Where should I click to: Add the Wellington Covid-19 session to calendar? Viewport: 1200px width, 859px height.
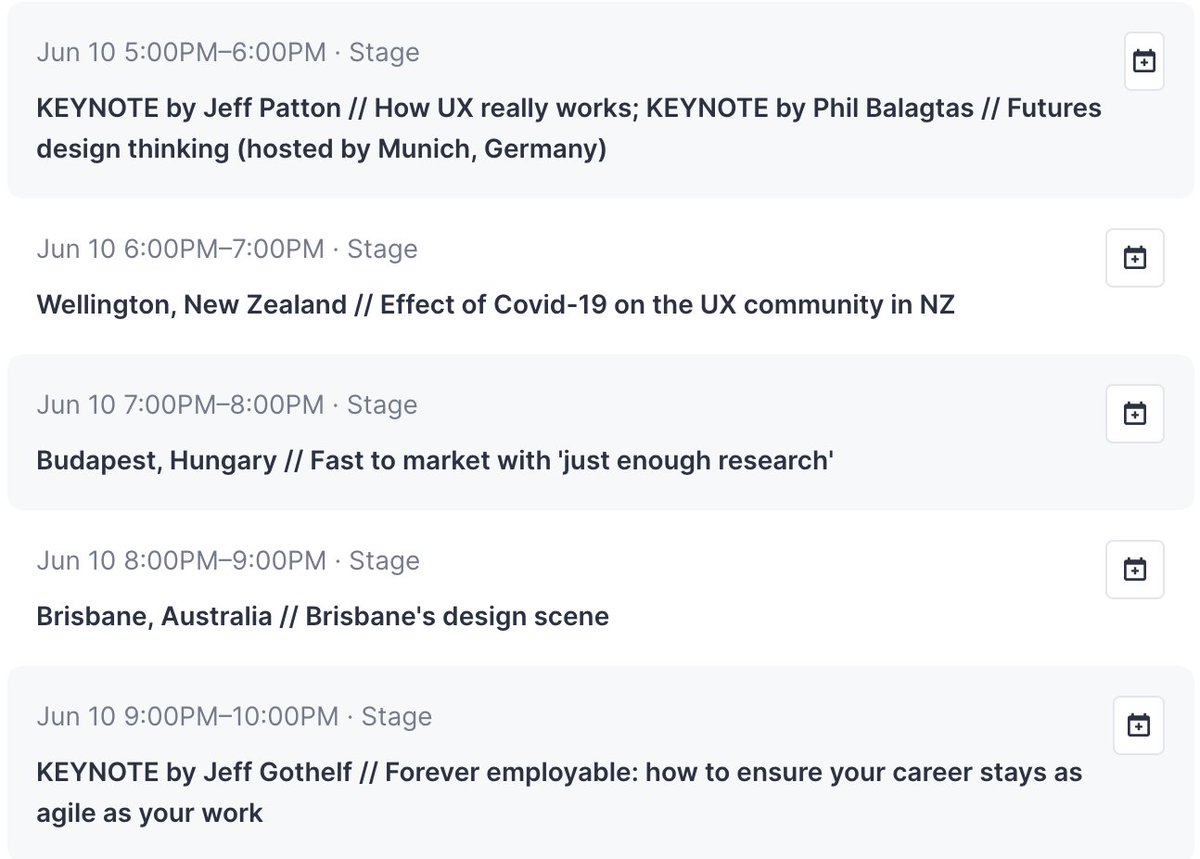point(1135,257)
